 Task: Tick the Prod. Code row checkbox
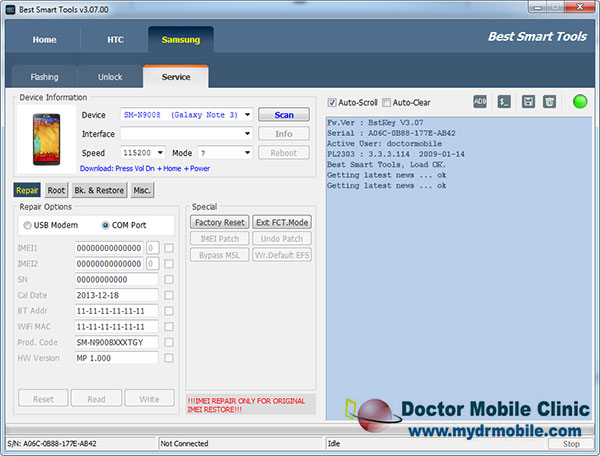(168, 342)
